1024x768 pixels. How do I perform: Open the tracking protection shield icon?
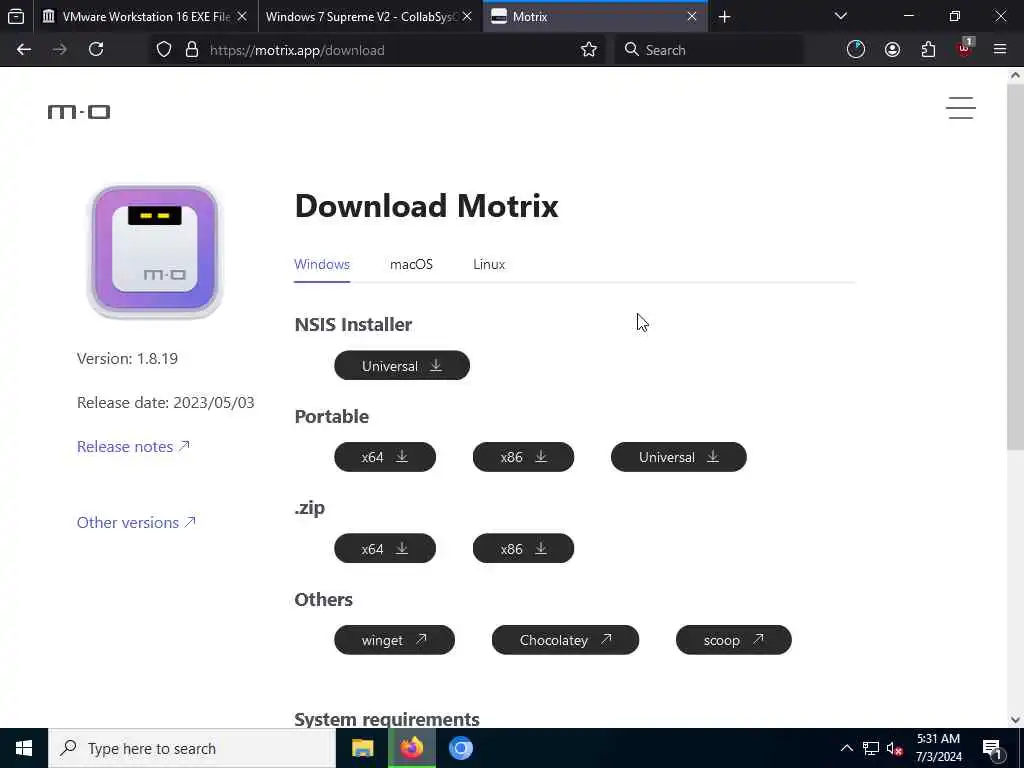164,50
